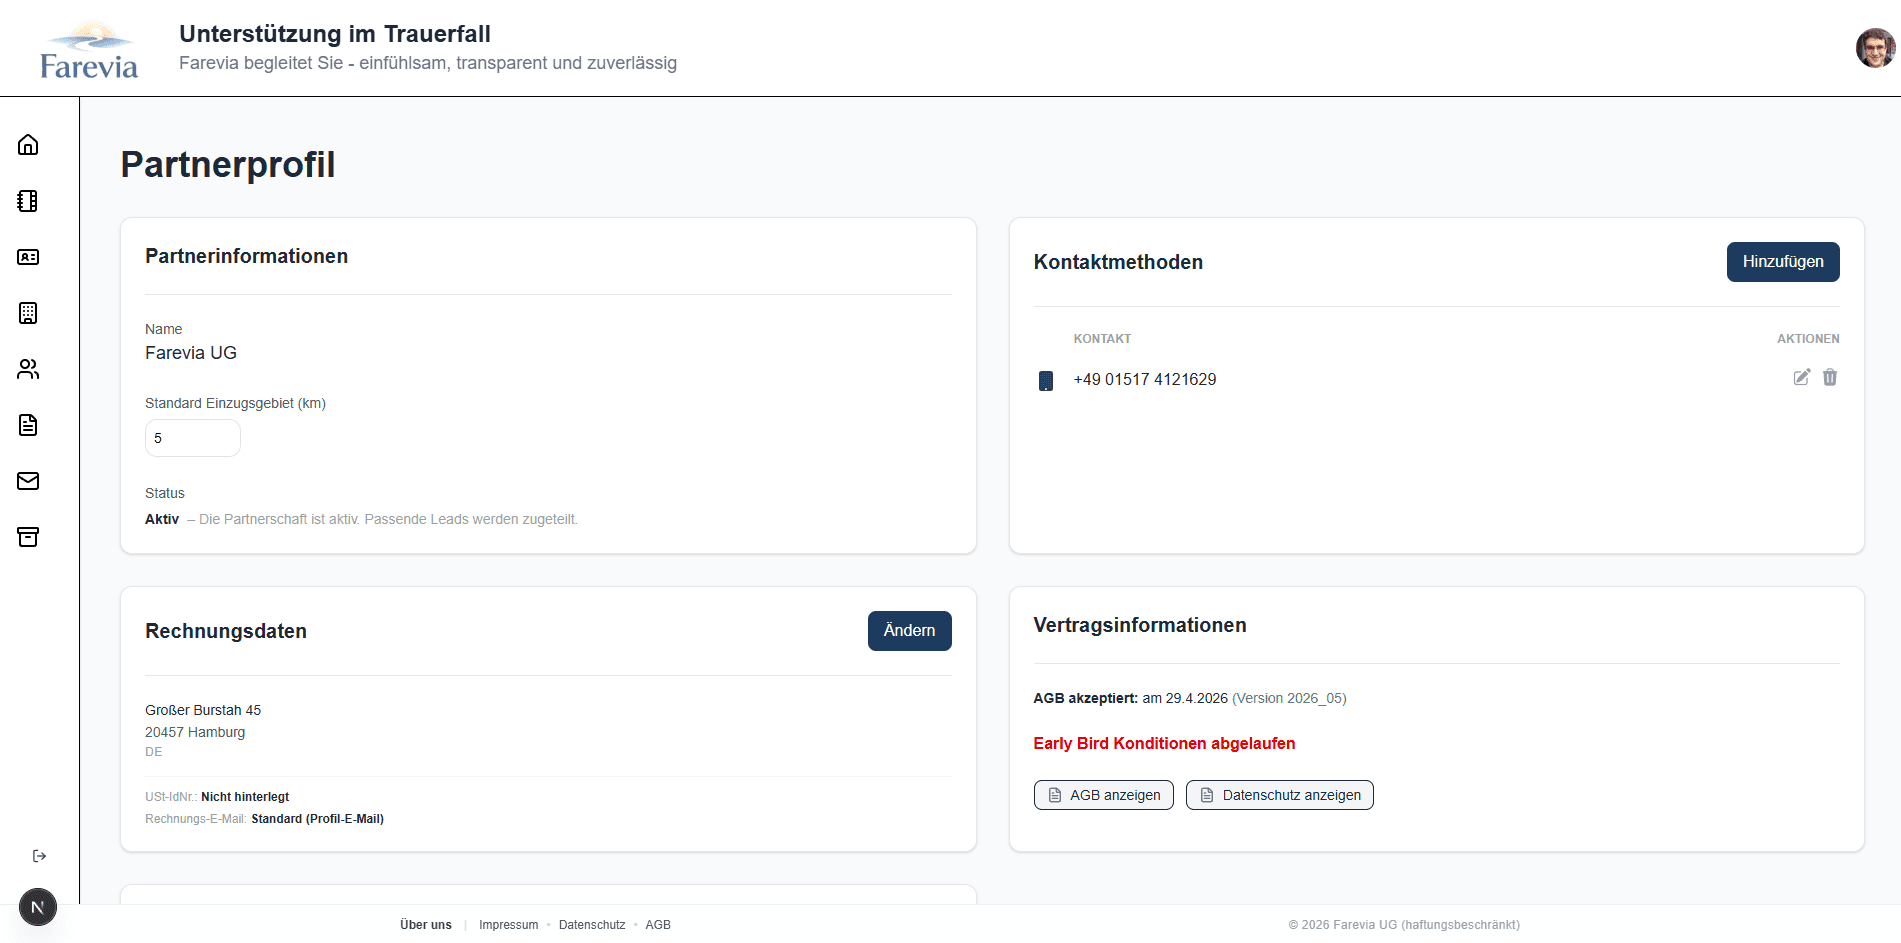The image size is (1901, 943).
Task: Open the archive box icon in the sidebar
Action: coord(28,537)
